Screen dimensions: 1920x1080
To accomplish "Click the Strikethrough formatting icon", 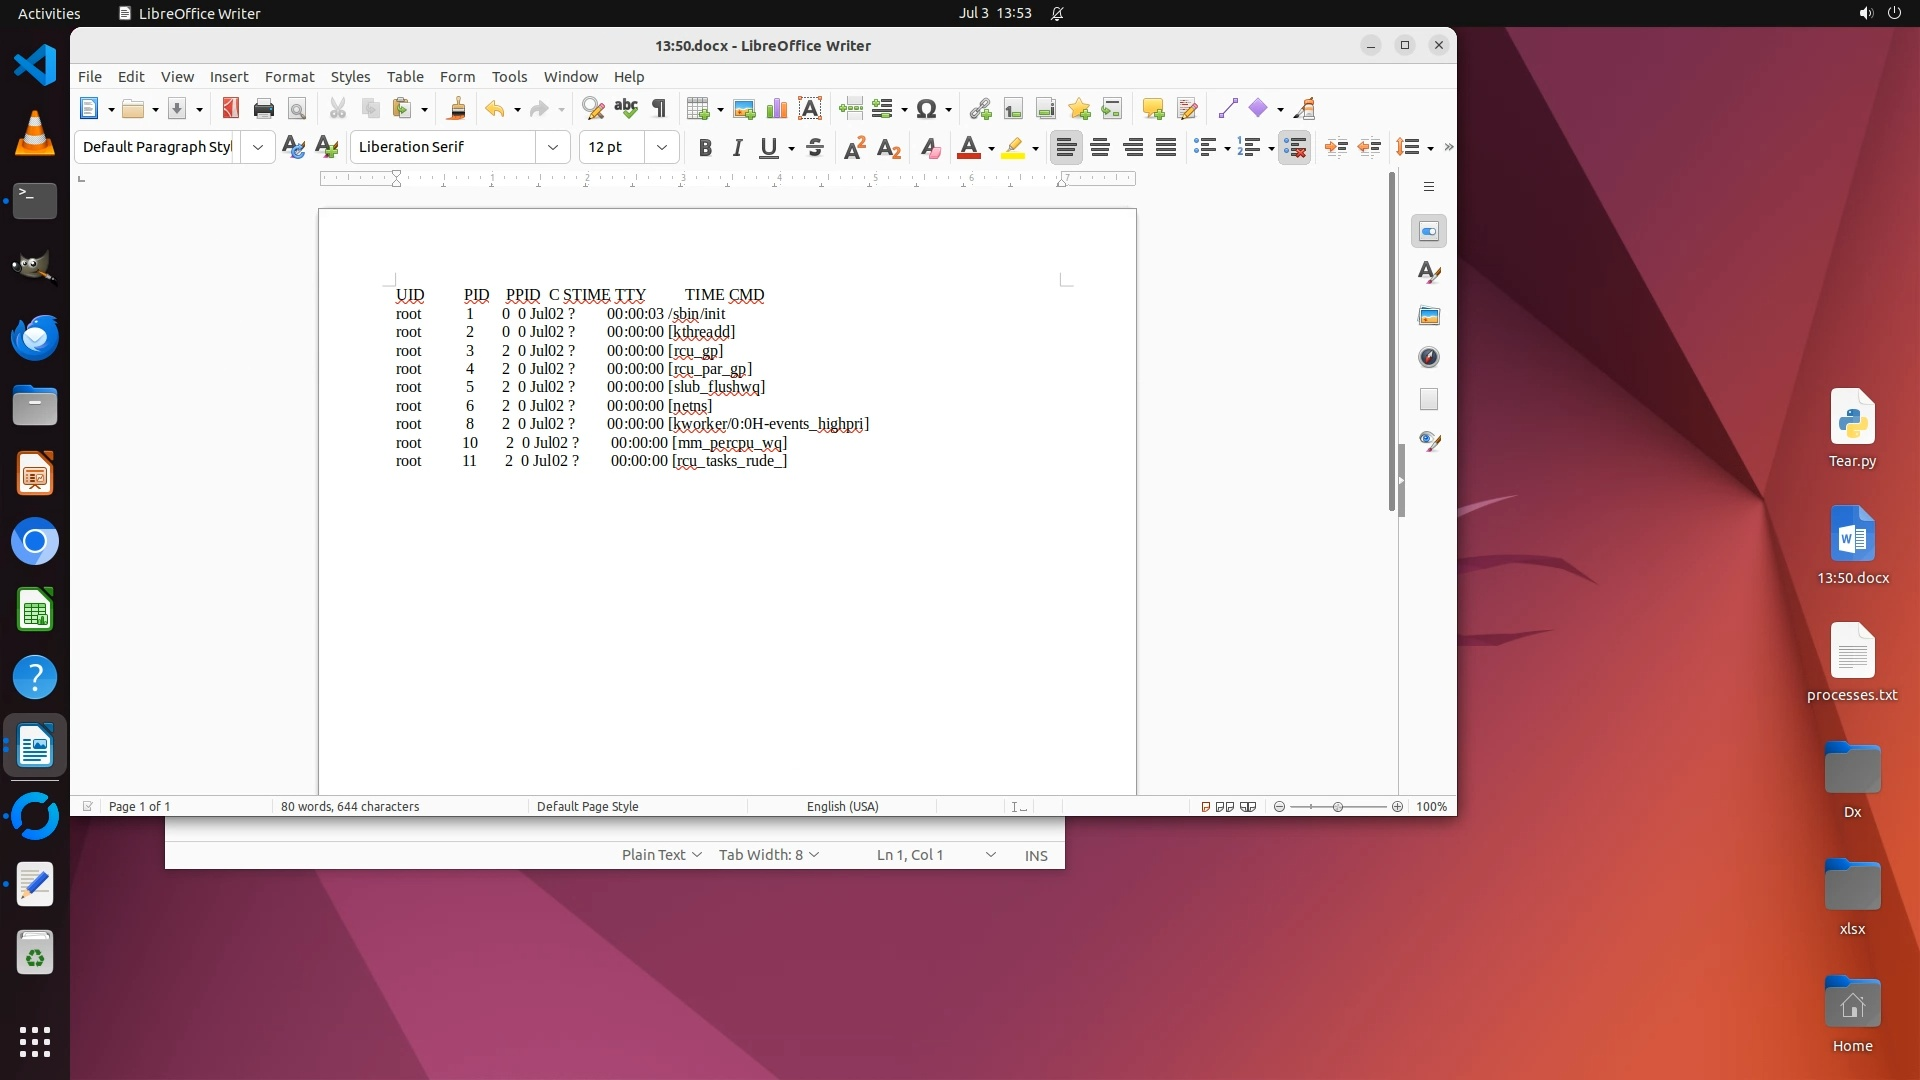I will [x=815, y=148].
